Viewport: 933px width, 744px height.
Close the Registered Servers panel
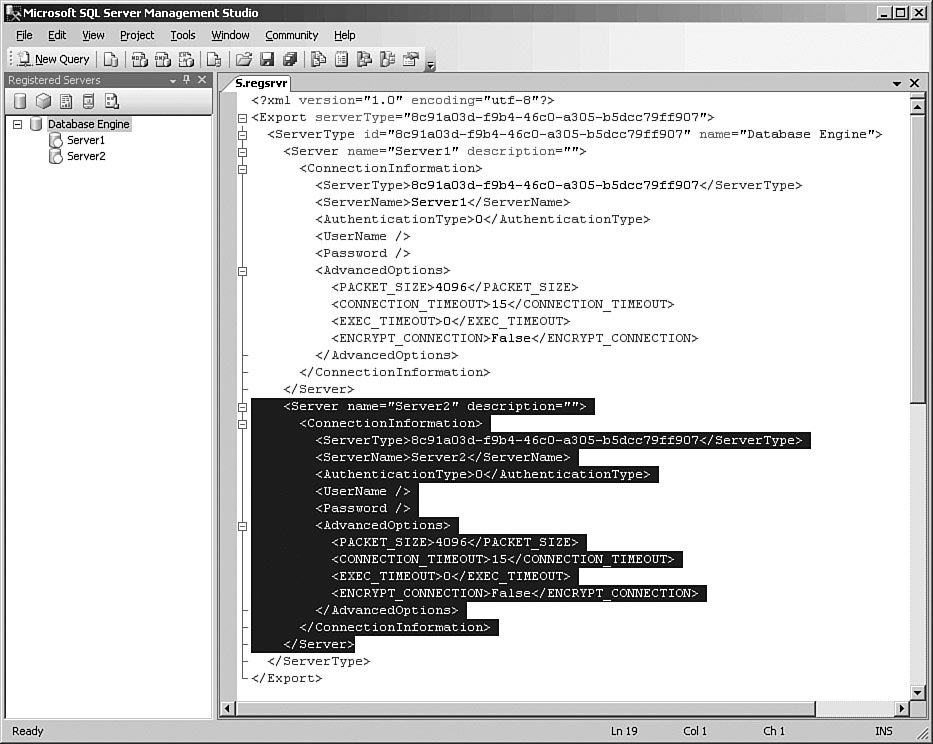pos(202,80)
